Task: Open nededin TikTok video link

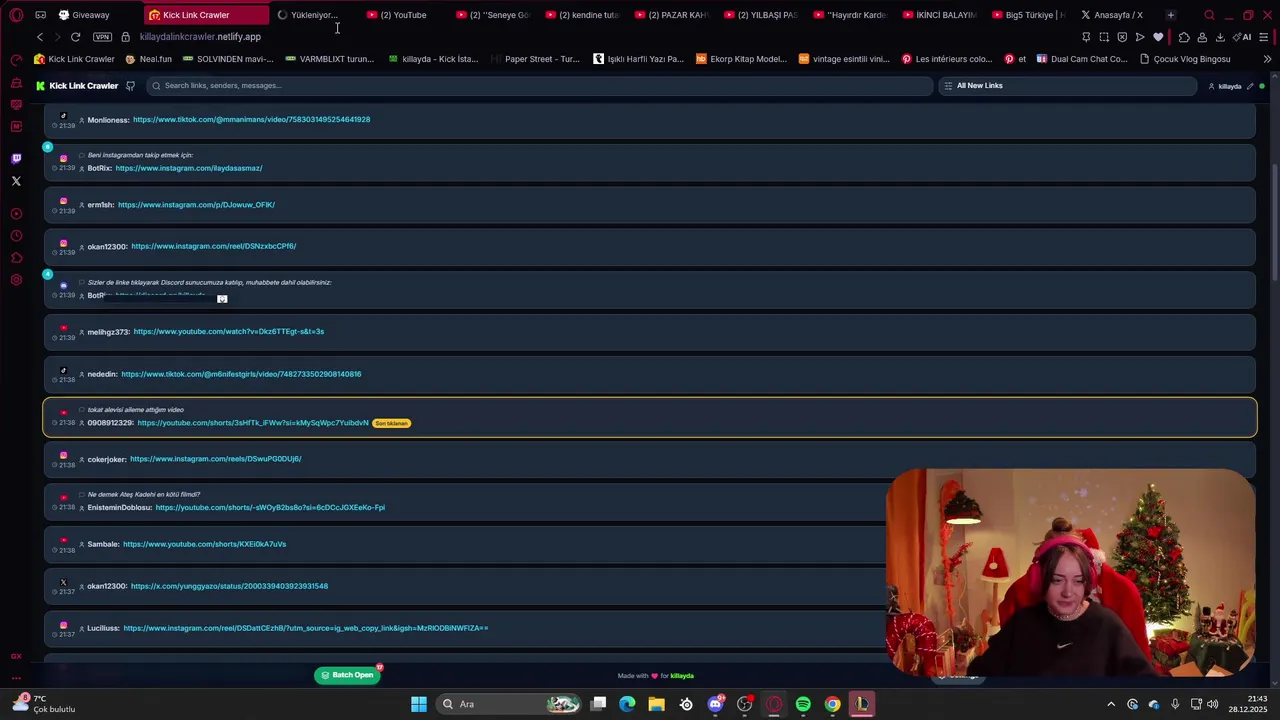Action: [241, 374]
